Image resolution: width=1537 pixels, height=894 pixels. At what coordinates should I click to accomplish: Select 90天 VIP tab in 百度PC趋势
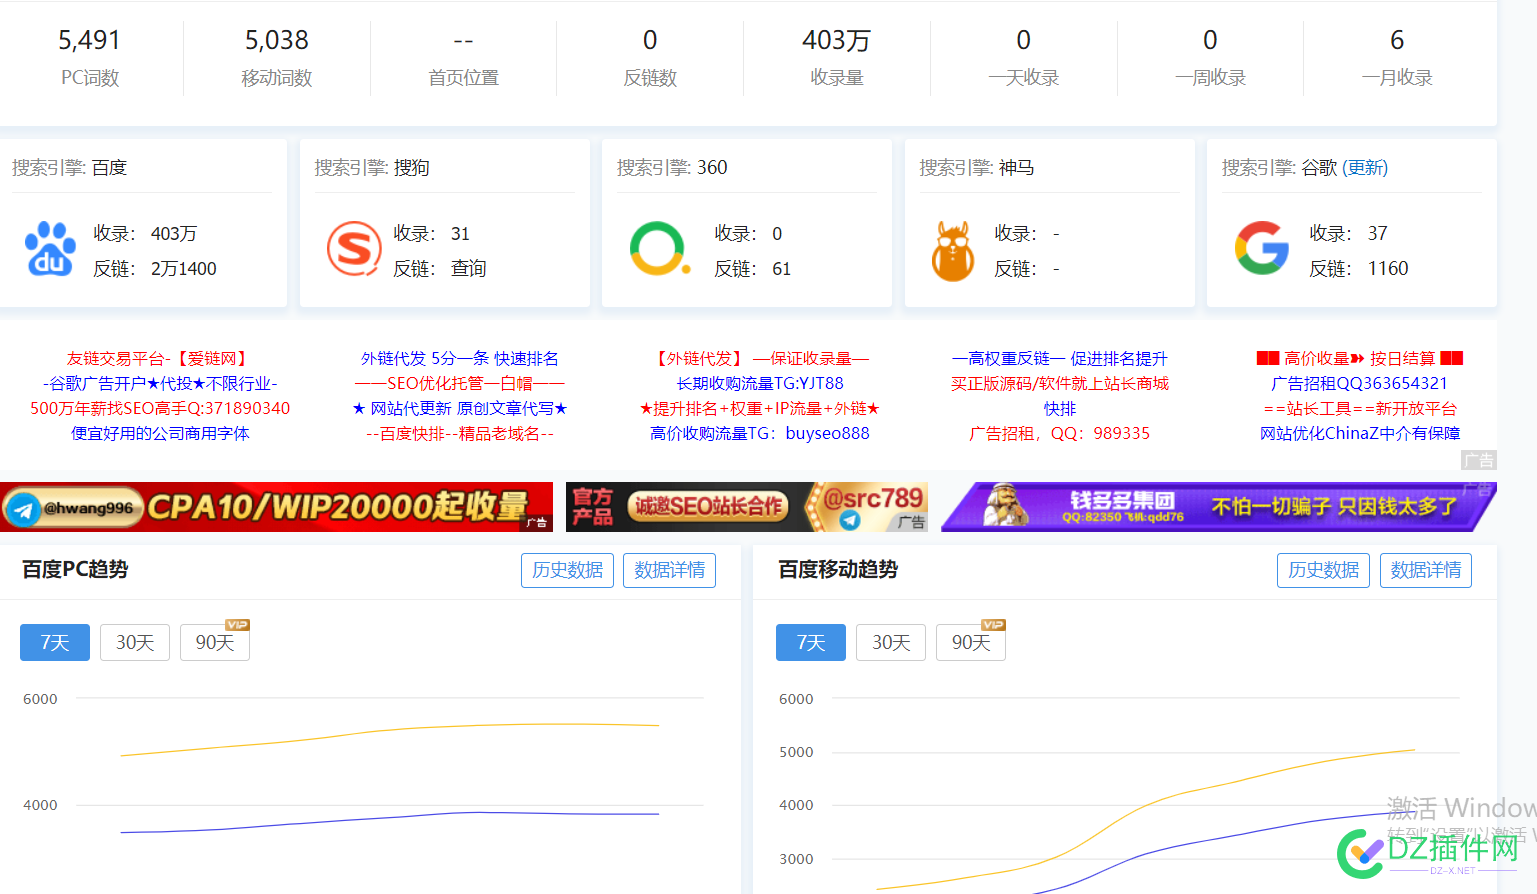[215, 642]
